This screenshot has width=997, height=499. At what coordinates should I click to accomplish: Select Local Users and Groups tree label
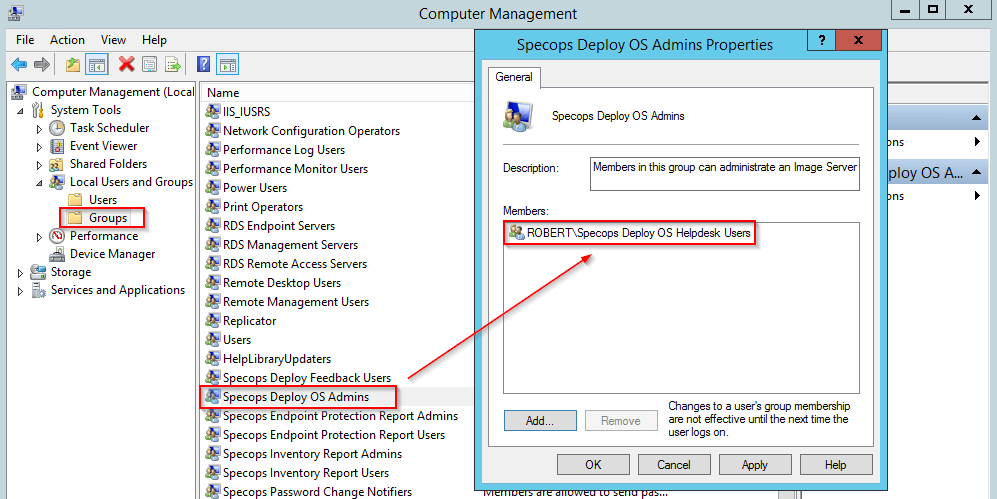(131, 182)
